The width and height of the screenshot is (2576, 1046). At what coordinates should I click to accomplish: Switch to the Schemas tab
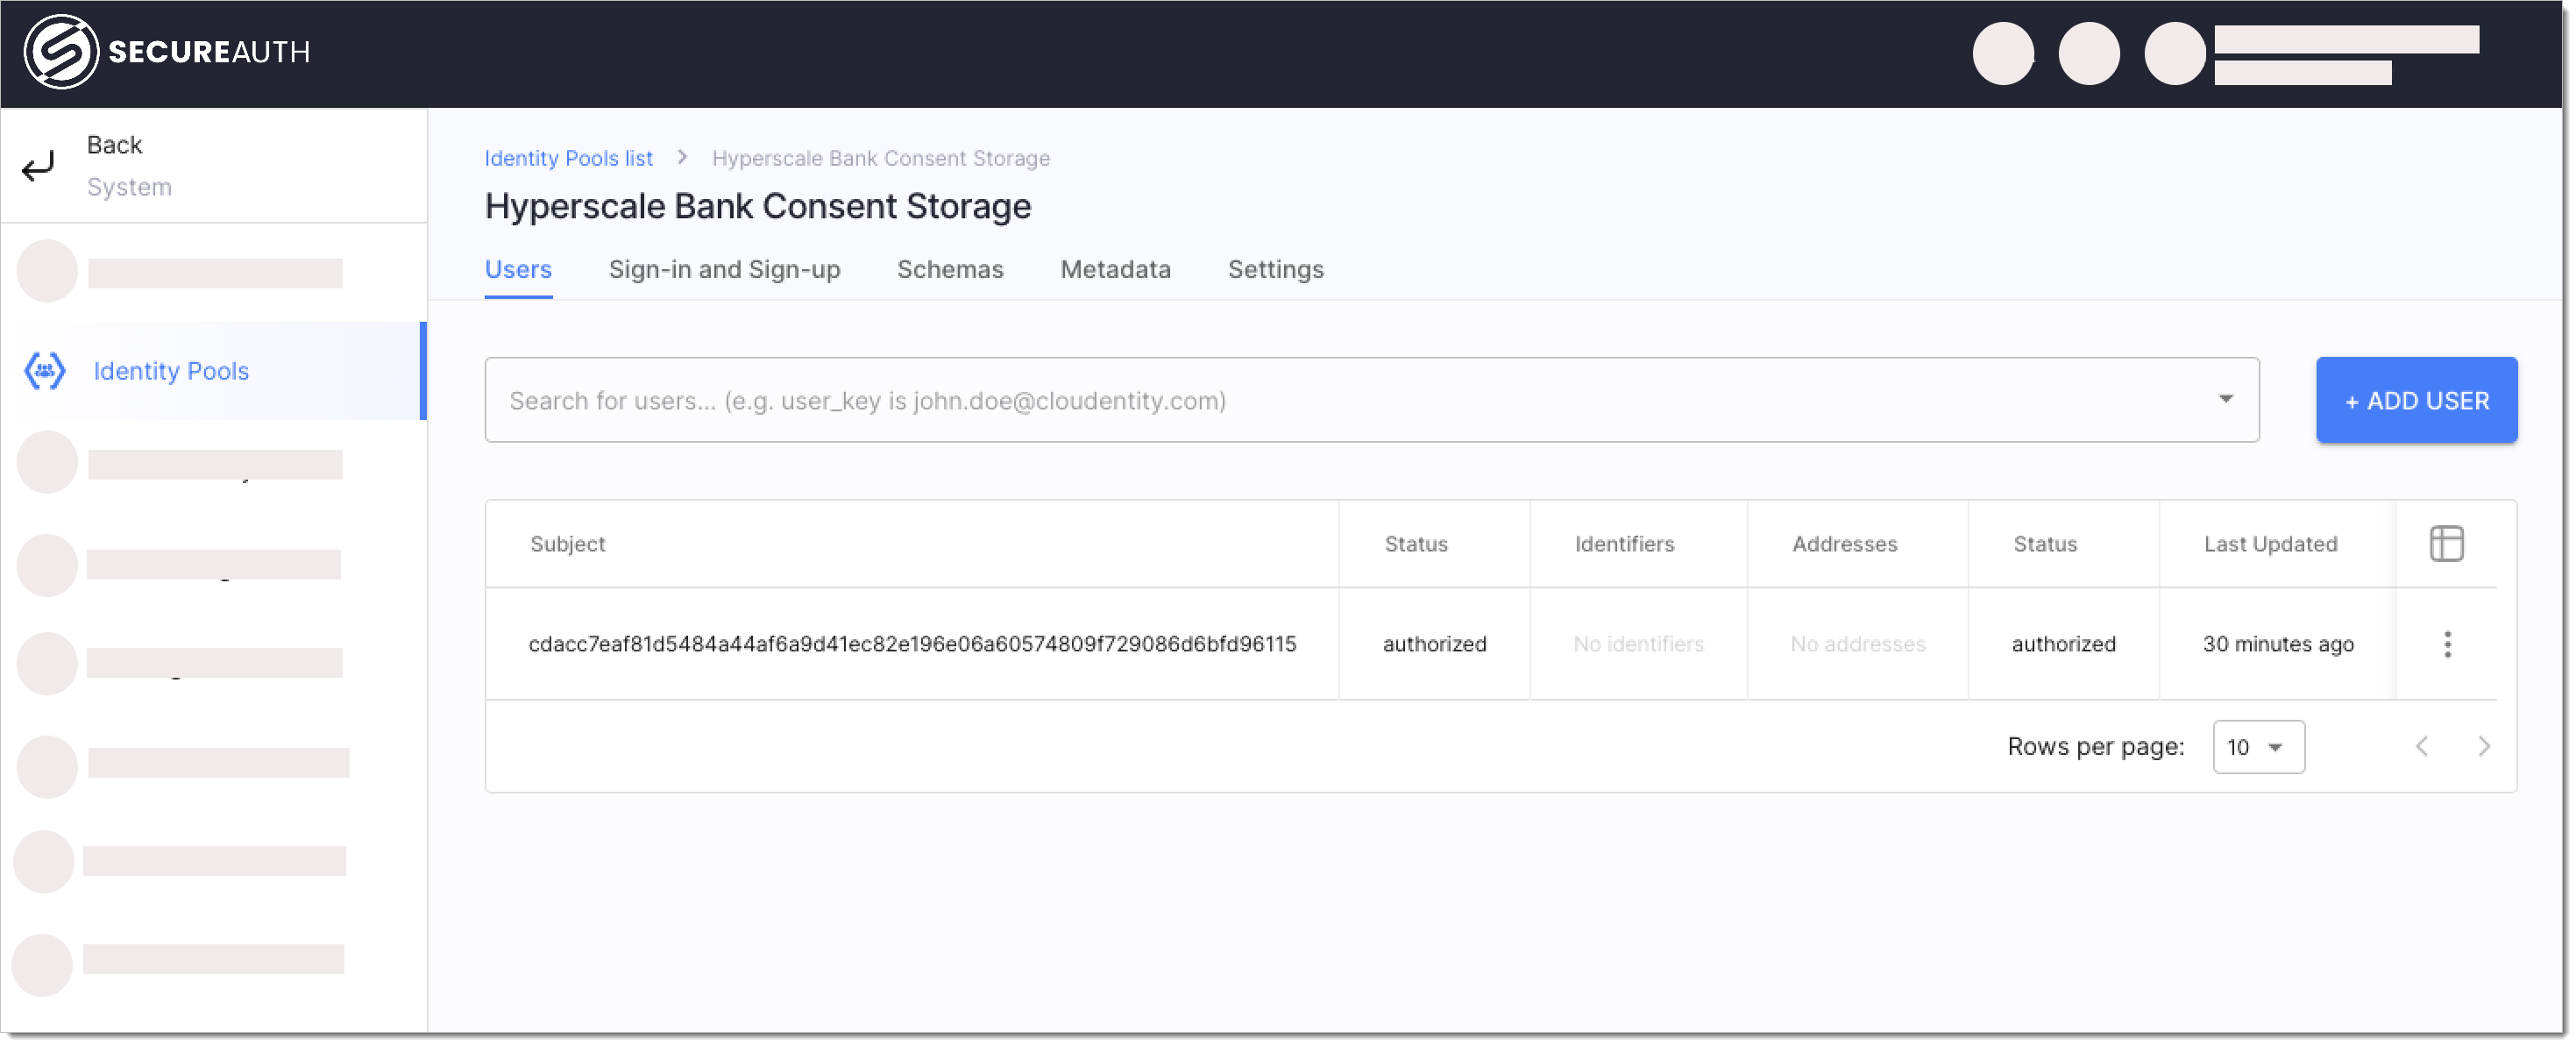tap(949, 268)
